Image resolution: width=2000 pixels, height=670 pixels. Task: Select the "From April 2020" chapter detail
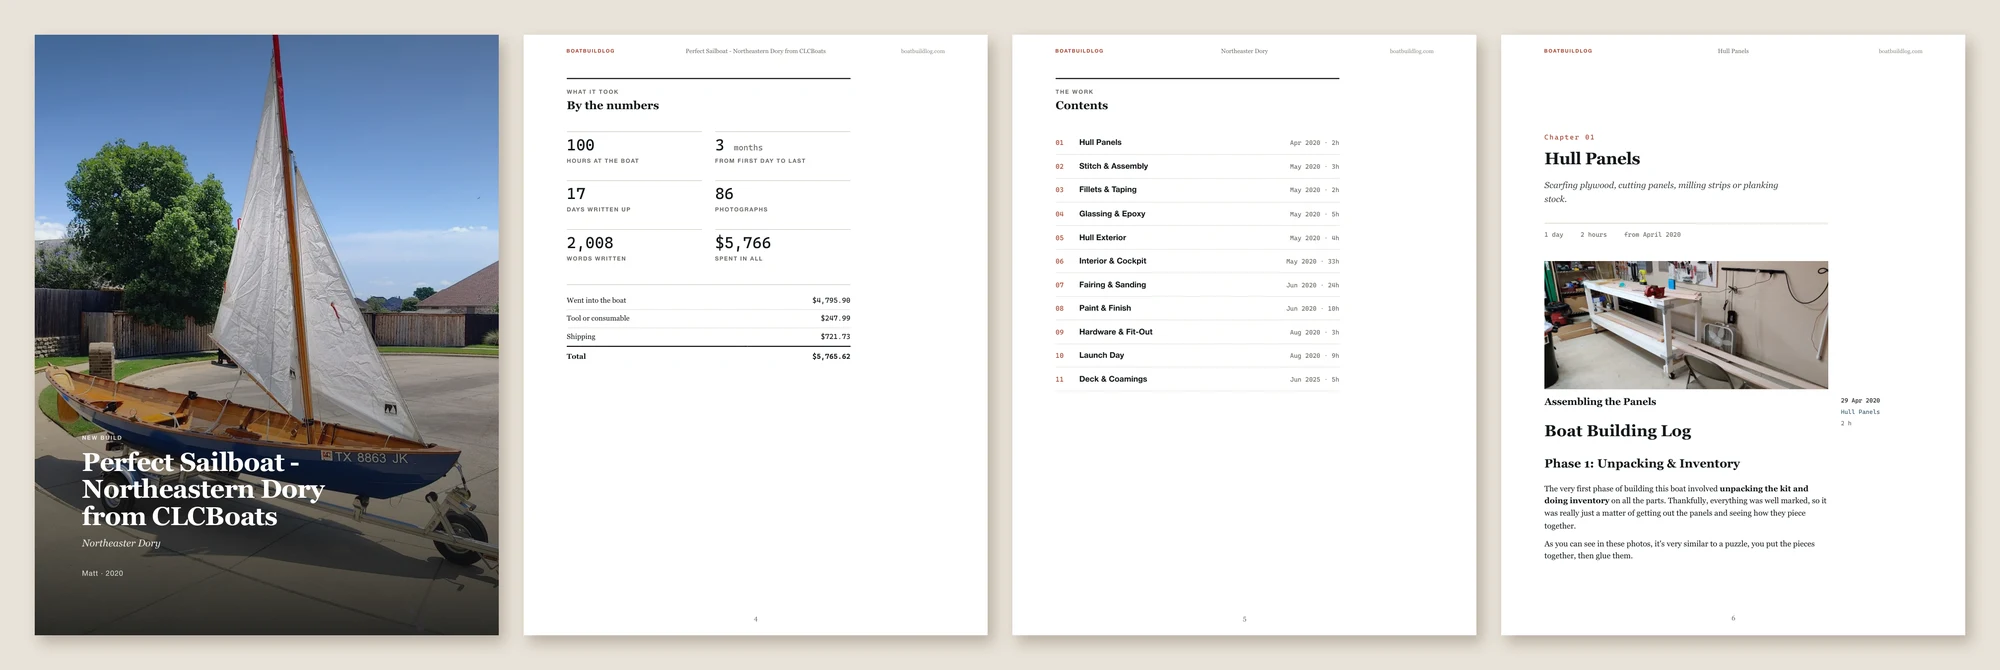[x=1652, y=235]
